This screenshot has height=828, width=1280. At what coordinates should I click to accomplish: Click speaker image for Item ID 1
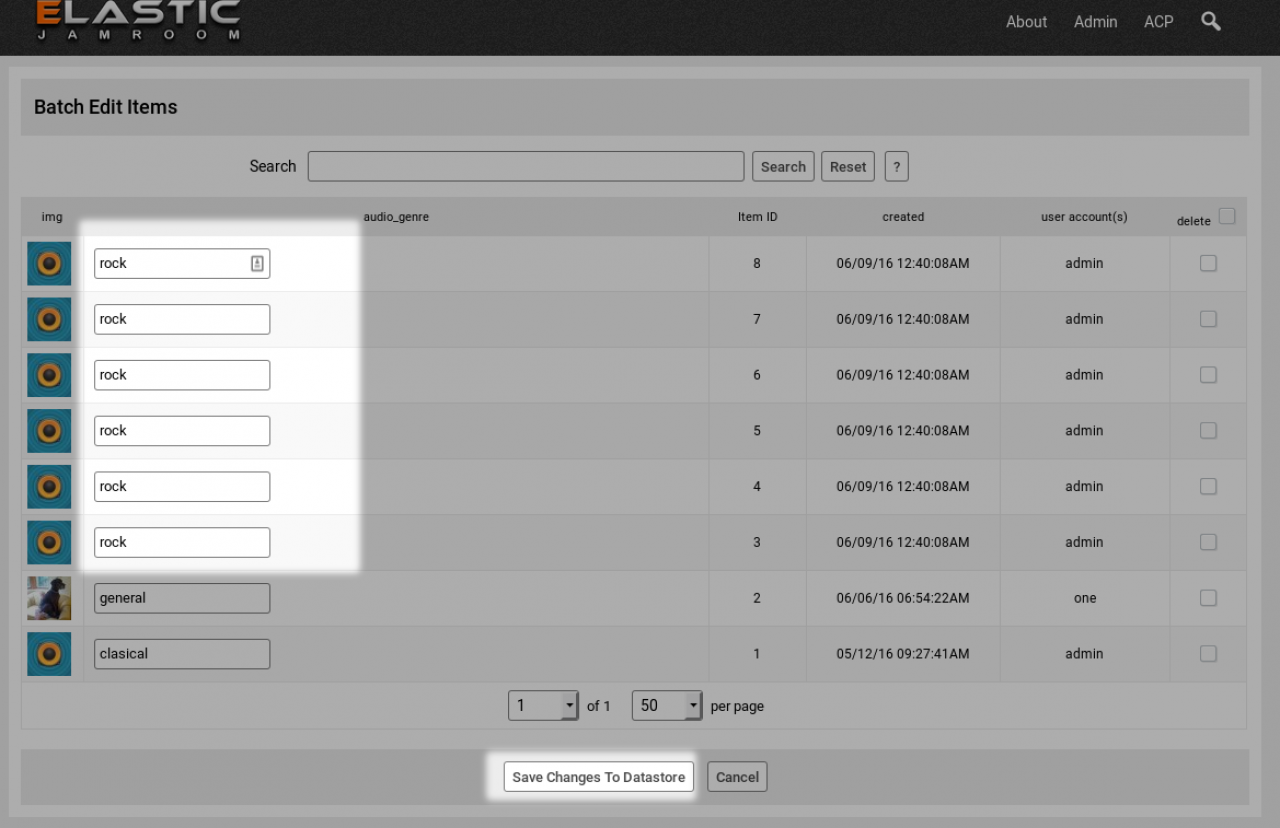click(49, 654)
